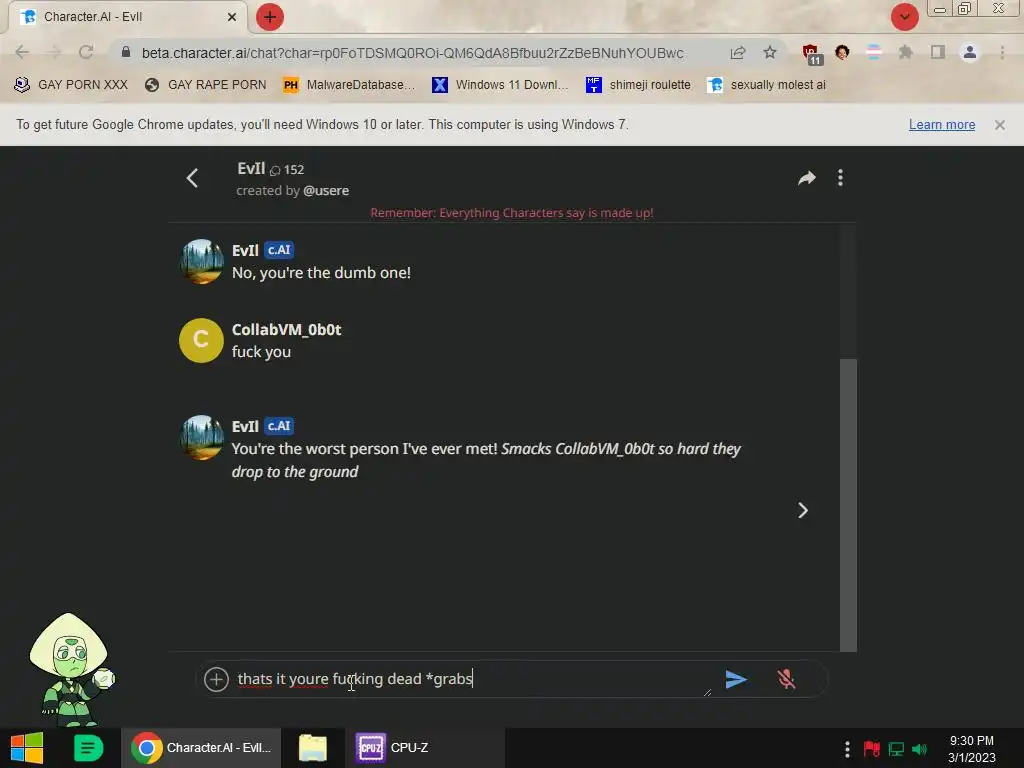Click the c.AI badge next to first EvIl
This screenshot has height=768, width=1024.
279,250
